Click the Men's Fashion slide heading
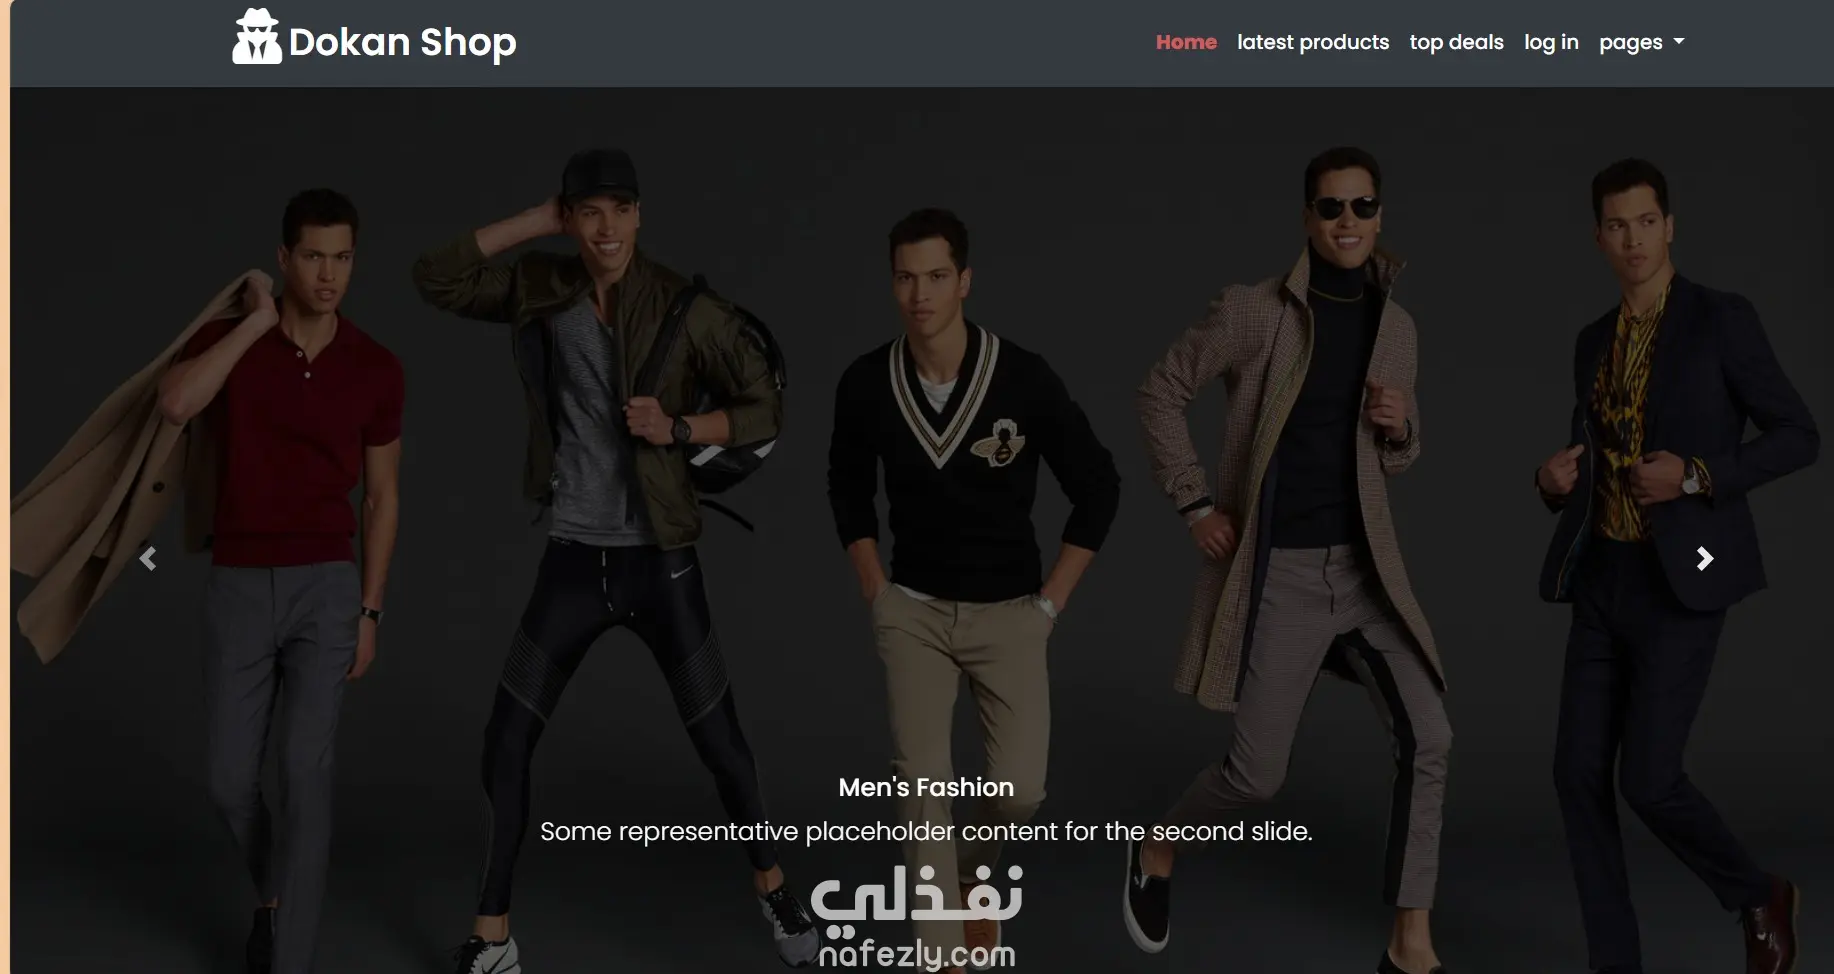This screenshot has height=974, width=1834. (x=926, y=787)
